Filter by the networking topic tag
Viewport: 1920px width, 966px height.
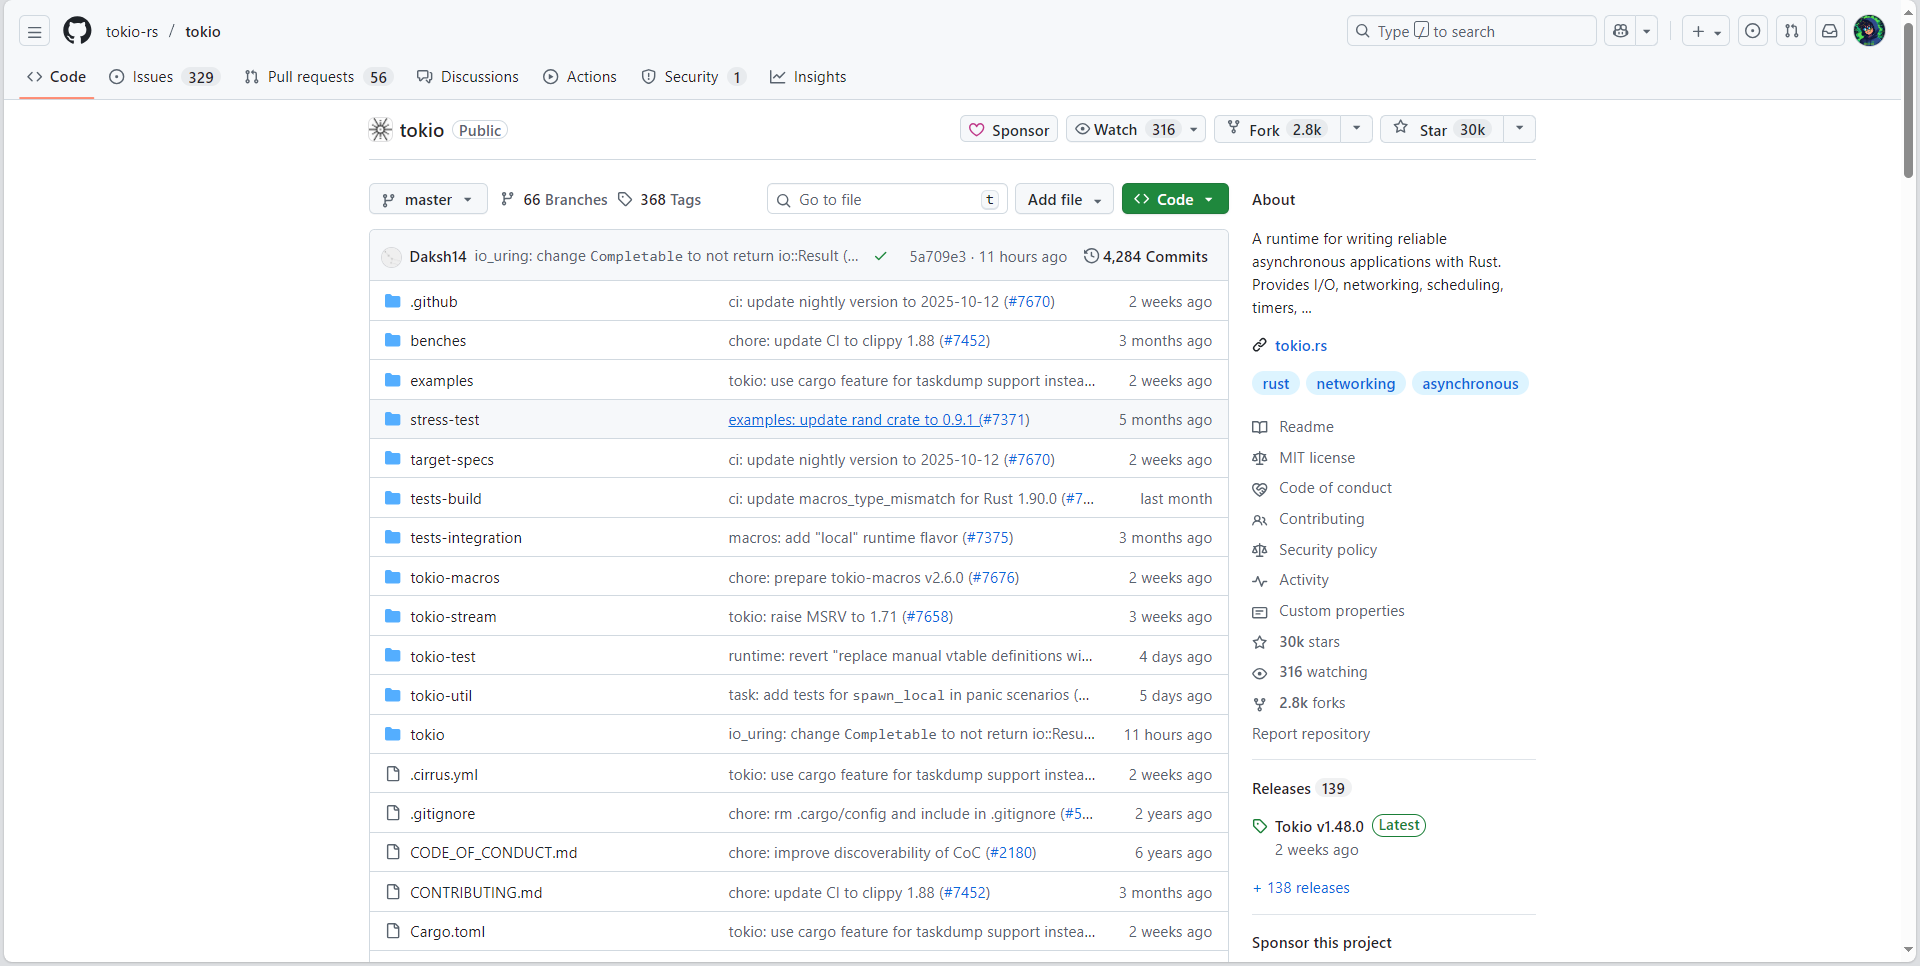click(x=1356, y=384)
